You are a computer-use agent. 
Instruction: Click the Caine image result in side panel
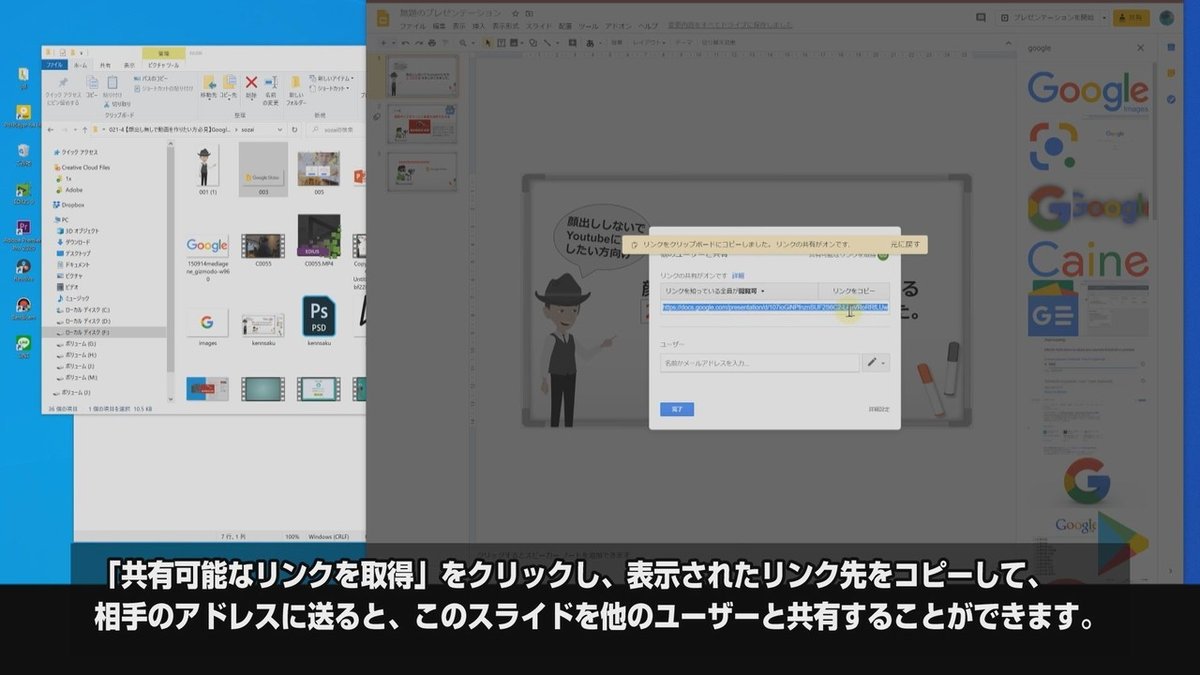click(x=1088, y=261)
